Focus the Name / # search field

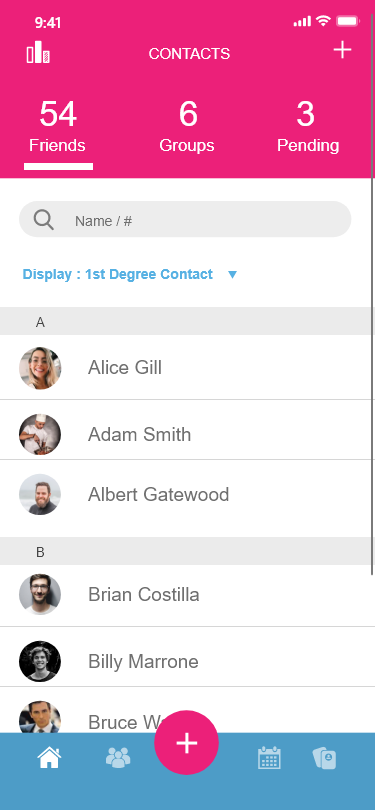click(185, 219)
